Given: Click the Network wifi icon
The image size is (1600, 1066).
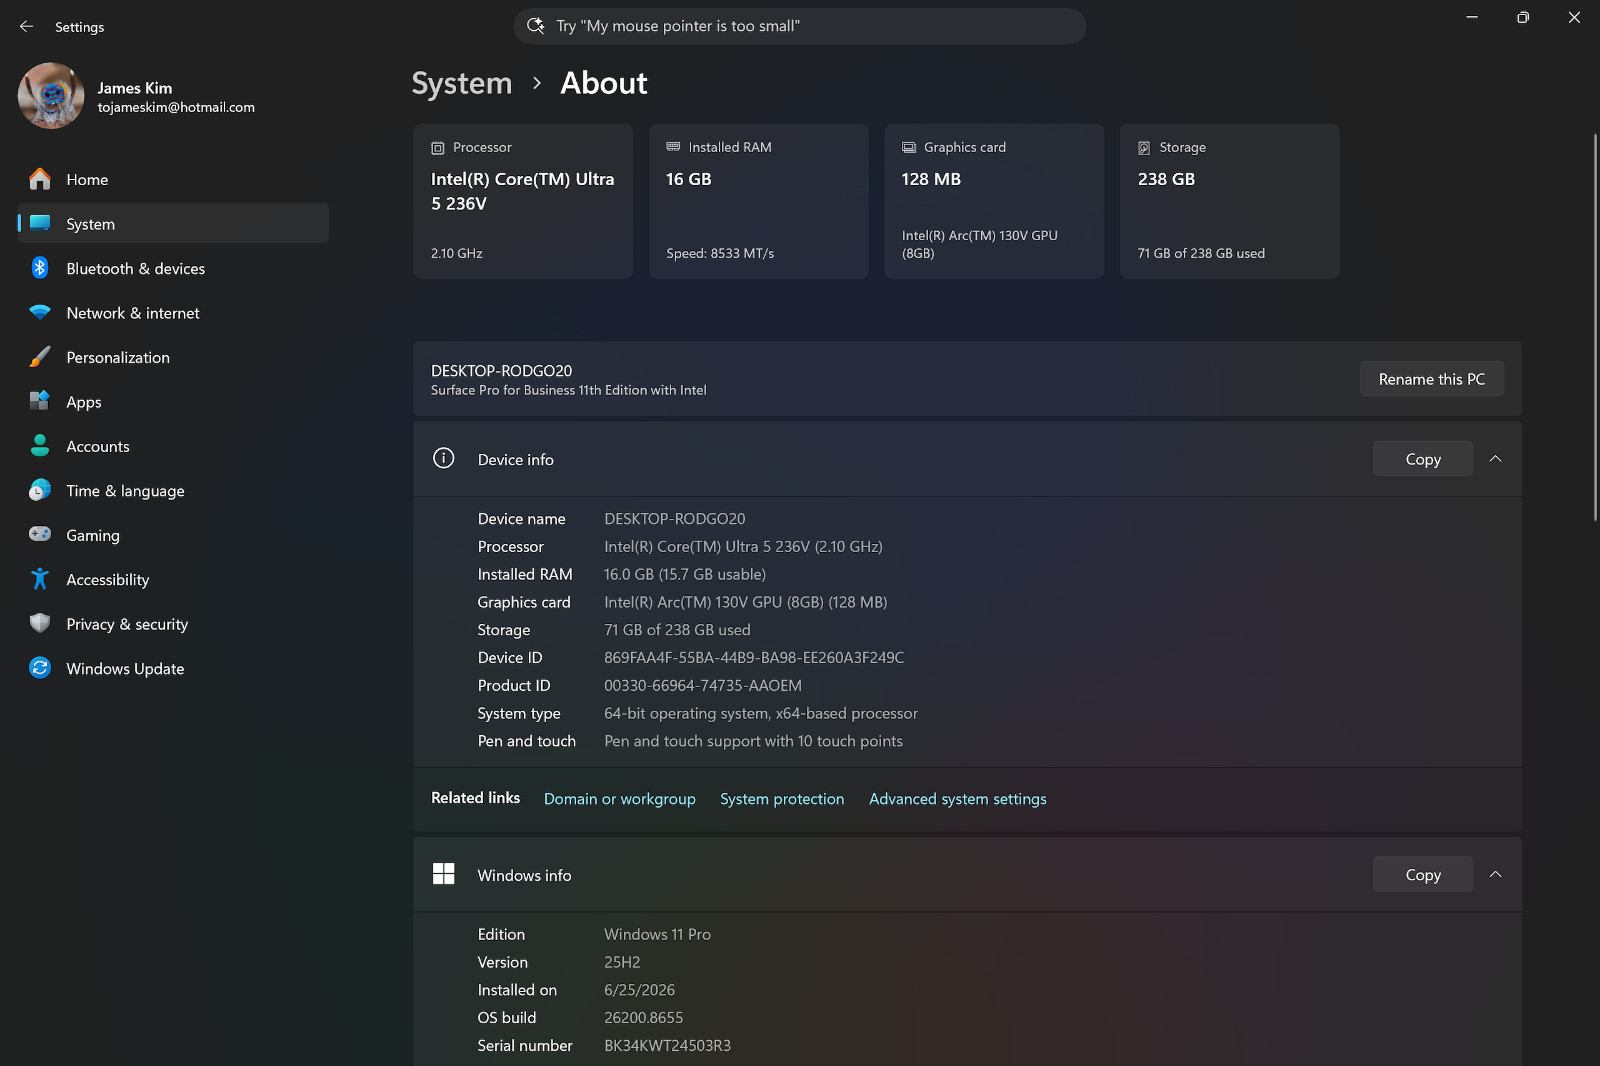Looking at the screenshot, I should (40, 312).
